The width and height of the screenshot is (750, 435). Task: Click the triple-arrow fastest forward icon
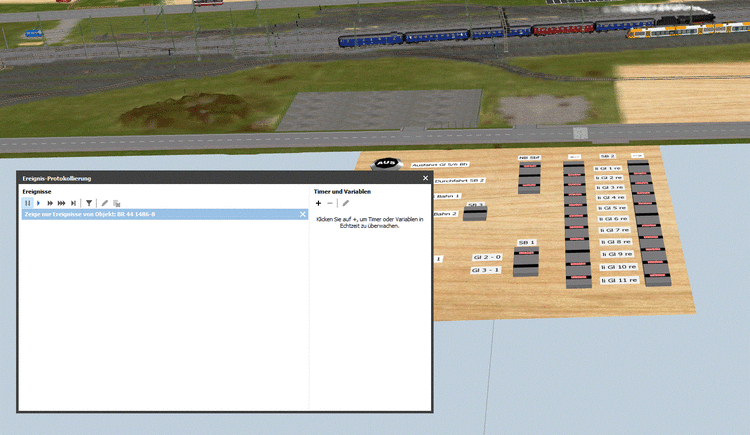tap(61, 203)
